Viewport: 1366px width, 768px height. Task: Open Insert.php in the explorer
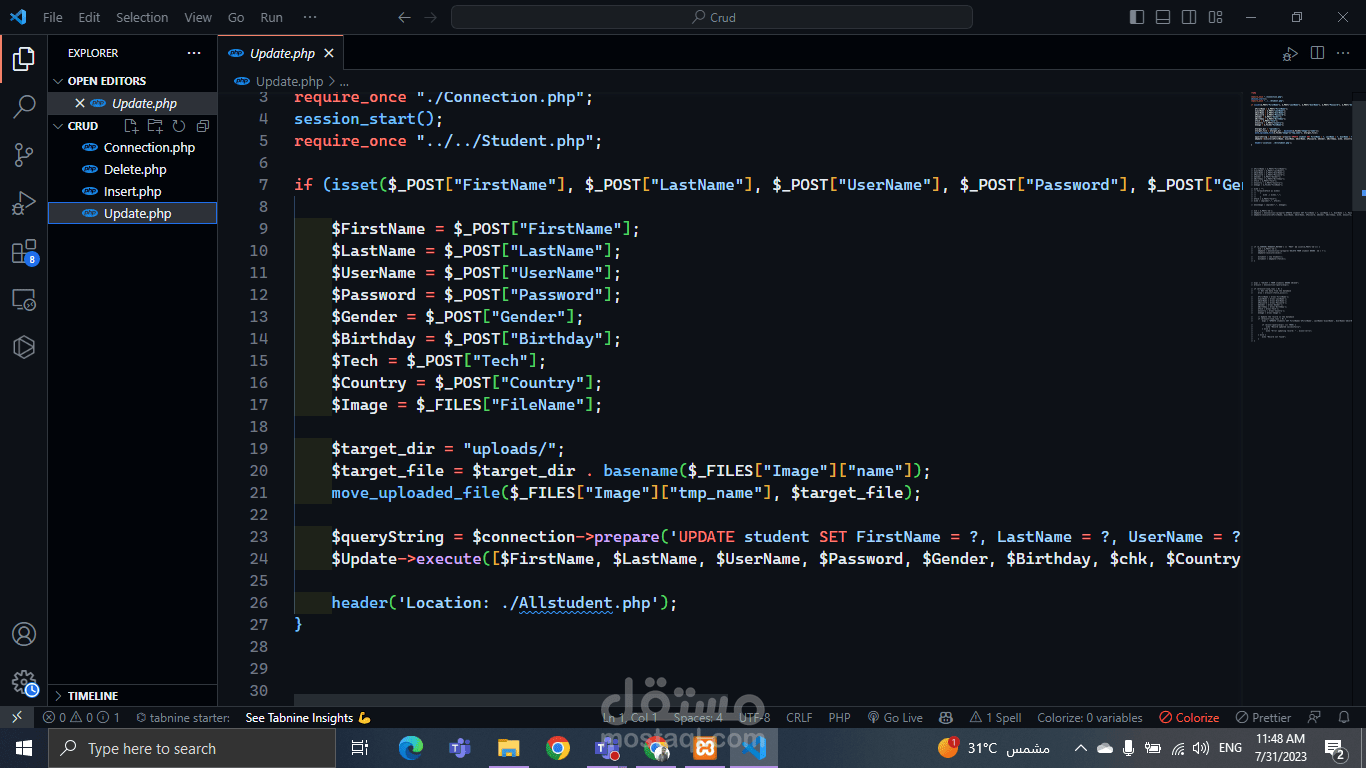click(x=132, y=191)
